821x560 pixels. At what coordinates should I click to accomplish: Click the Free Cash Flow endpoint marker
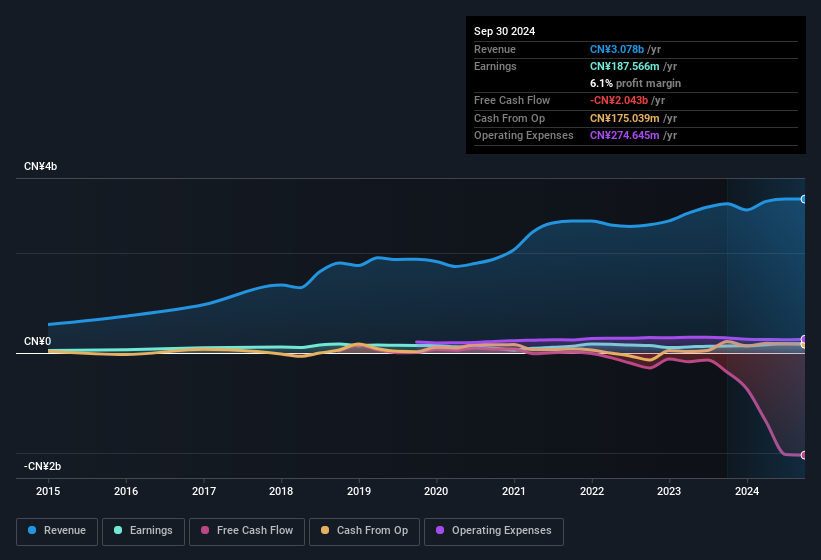point(804,455)
